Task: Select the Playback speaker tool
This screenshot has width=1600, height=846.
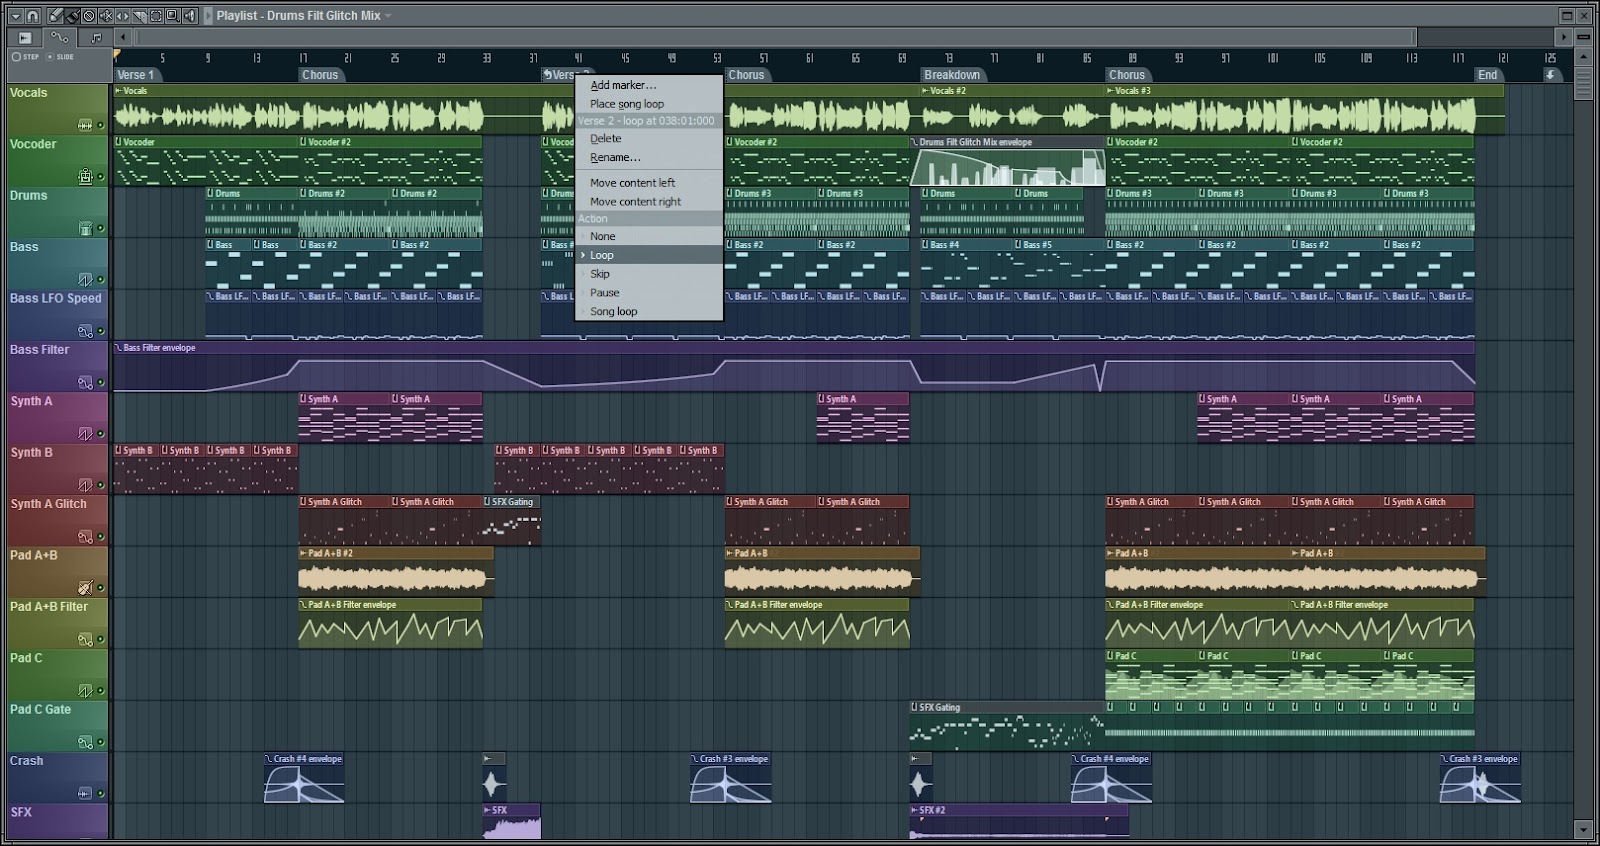Action: (x=190, y=16)
